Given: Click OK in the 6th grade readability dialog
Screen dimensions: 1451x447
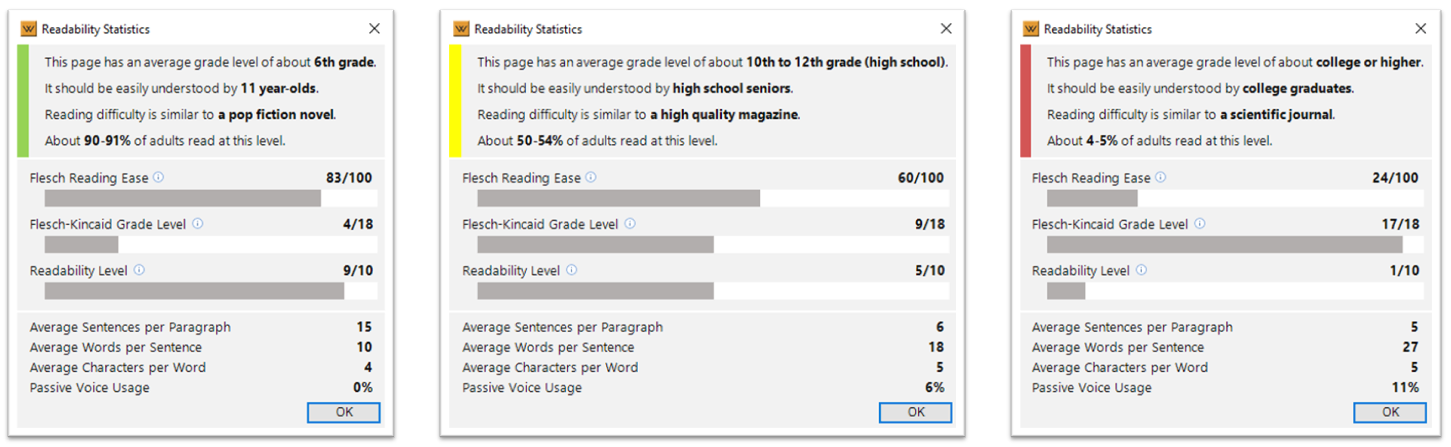Looking at the screenshot, I should point(344,412).
